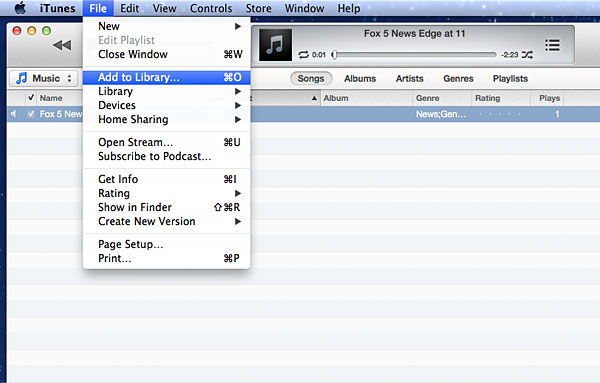The width and height of the screenshot is (600, 383).
Task: Switch to the Albums tab
Action: point(360,78)
